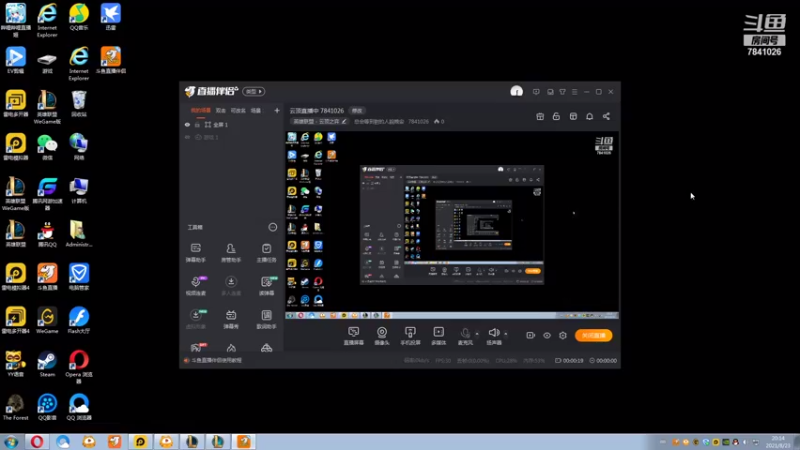Open The Forest desktop shortcut
The image size is (800, 450).
15,407
